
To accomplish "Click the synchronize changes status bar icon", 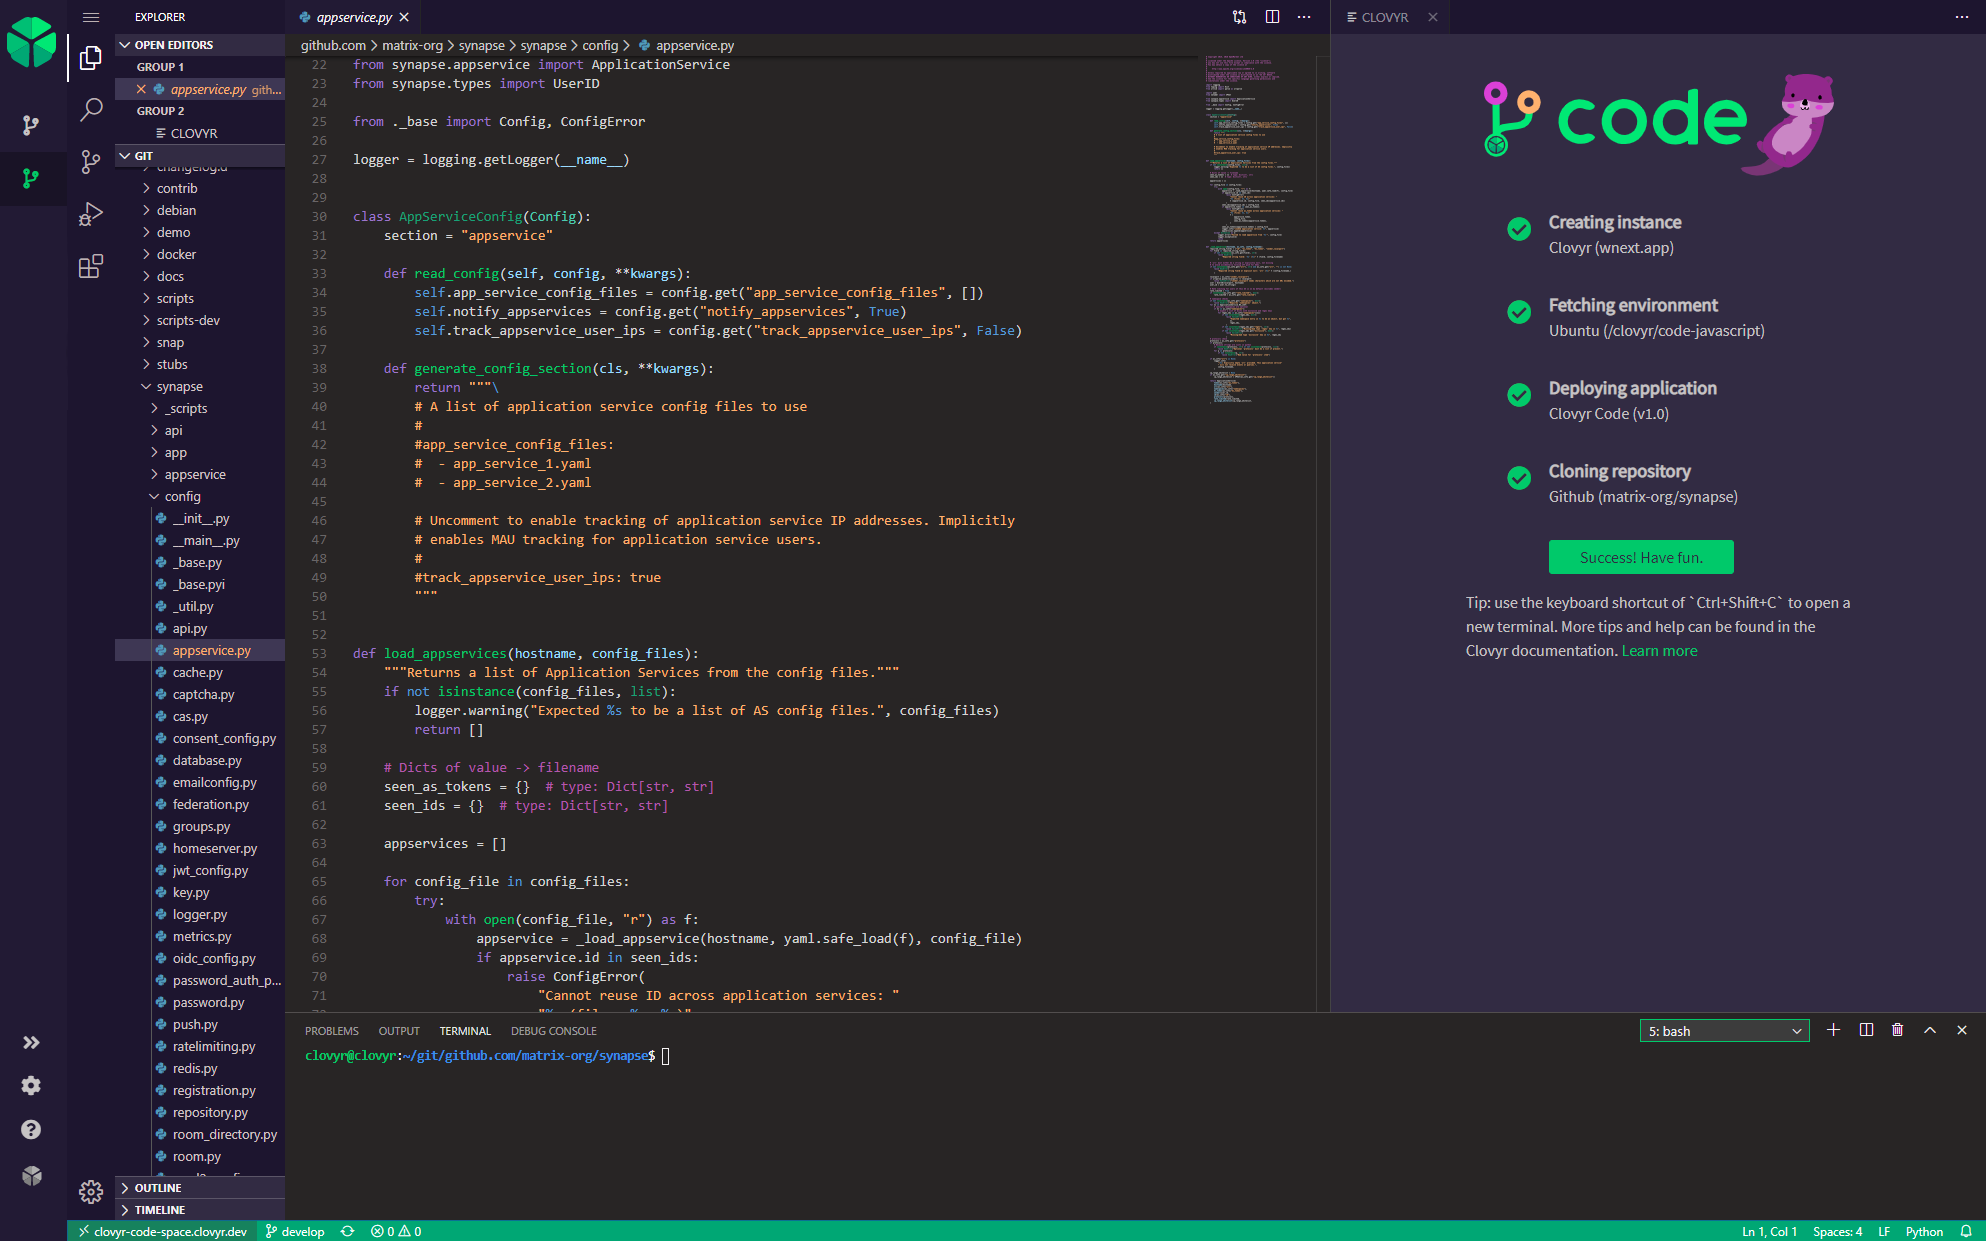I will (x=348, y=1231).
